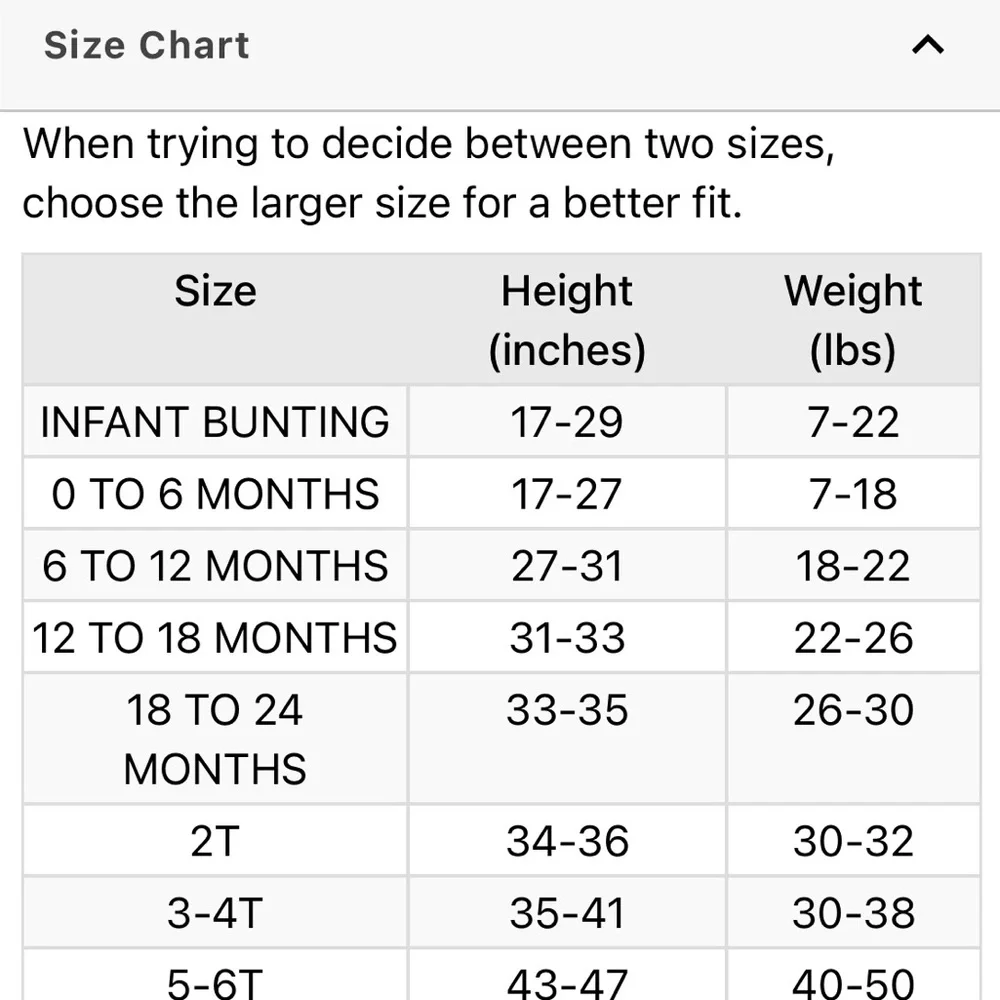Click the 18 TO 24 MONTHS size cell
The width and height of the screenshot is (1000, 1000).
click(216, 739)
